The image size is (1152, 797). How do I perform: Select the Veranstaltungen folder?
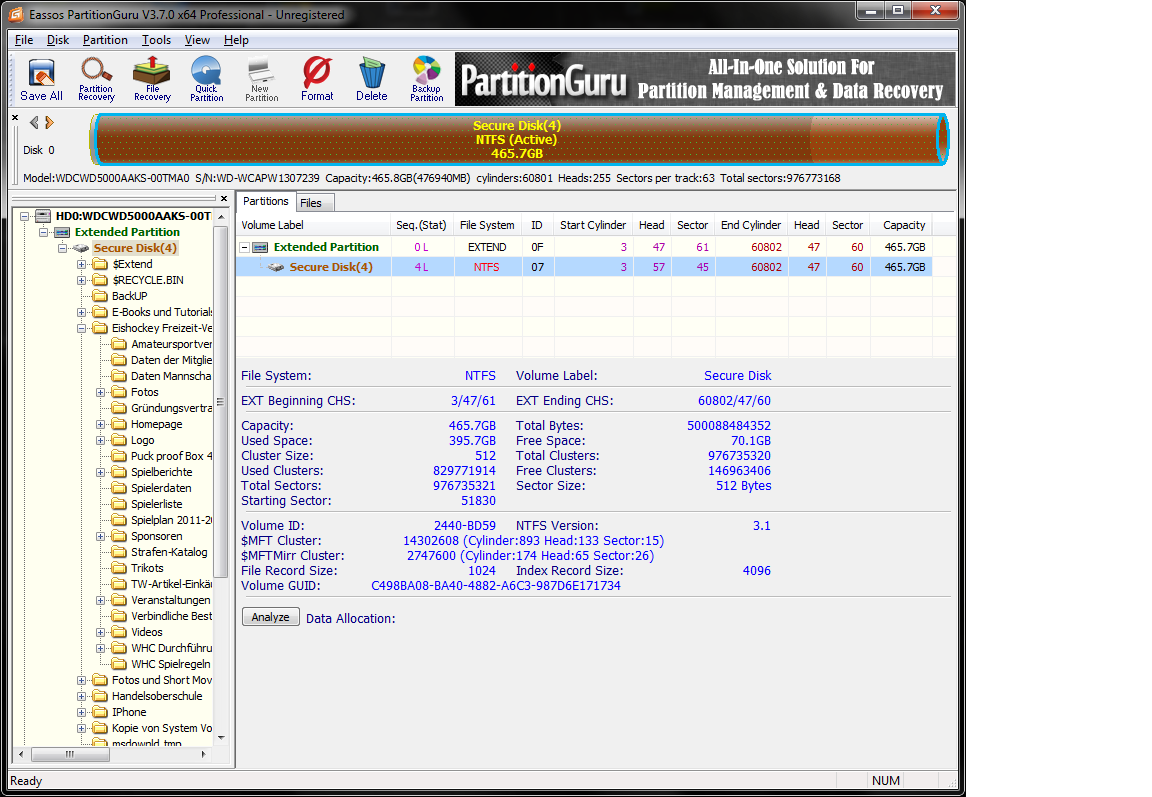(170, 600)
